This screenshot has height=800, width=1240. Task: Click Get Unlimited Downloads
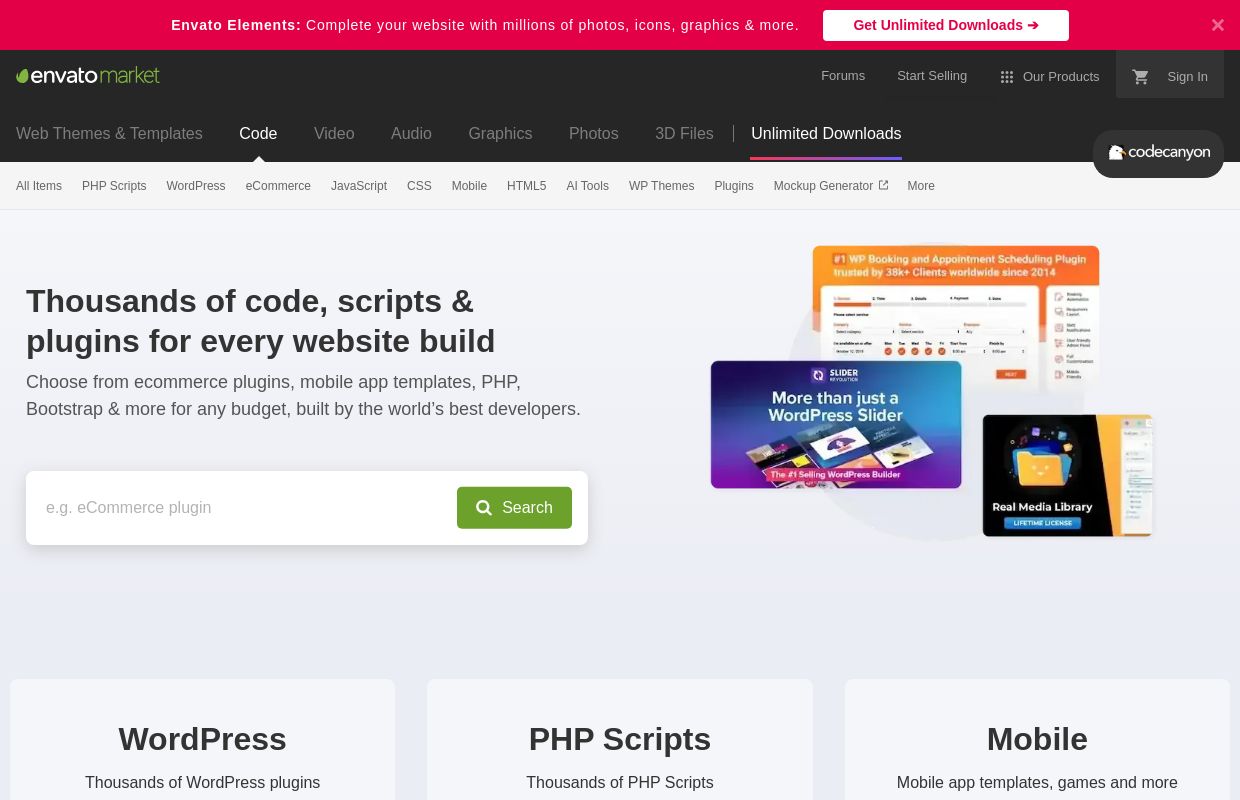click(945, 25)
